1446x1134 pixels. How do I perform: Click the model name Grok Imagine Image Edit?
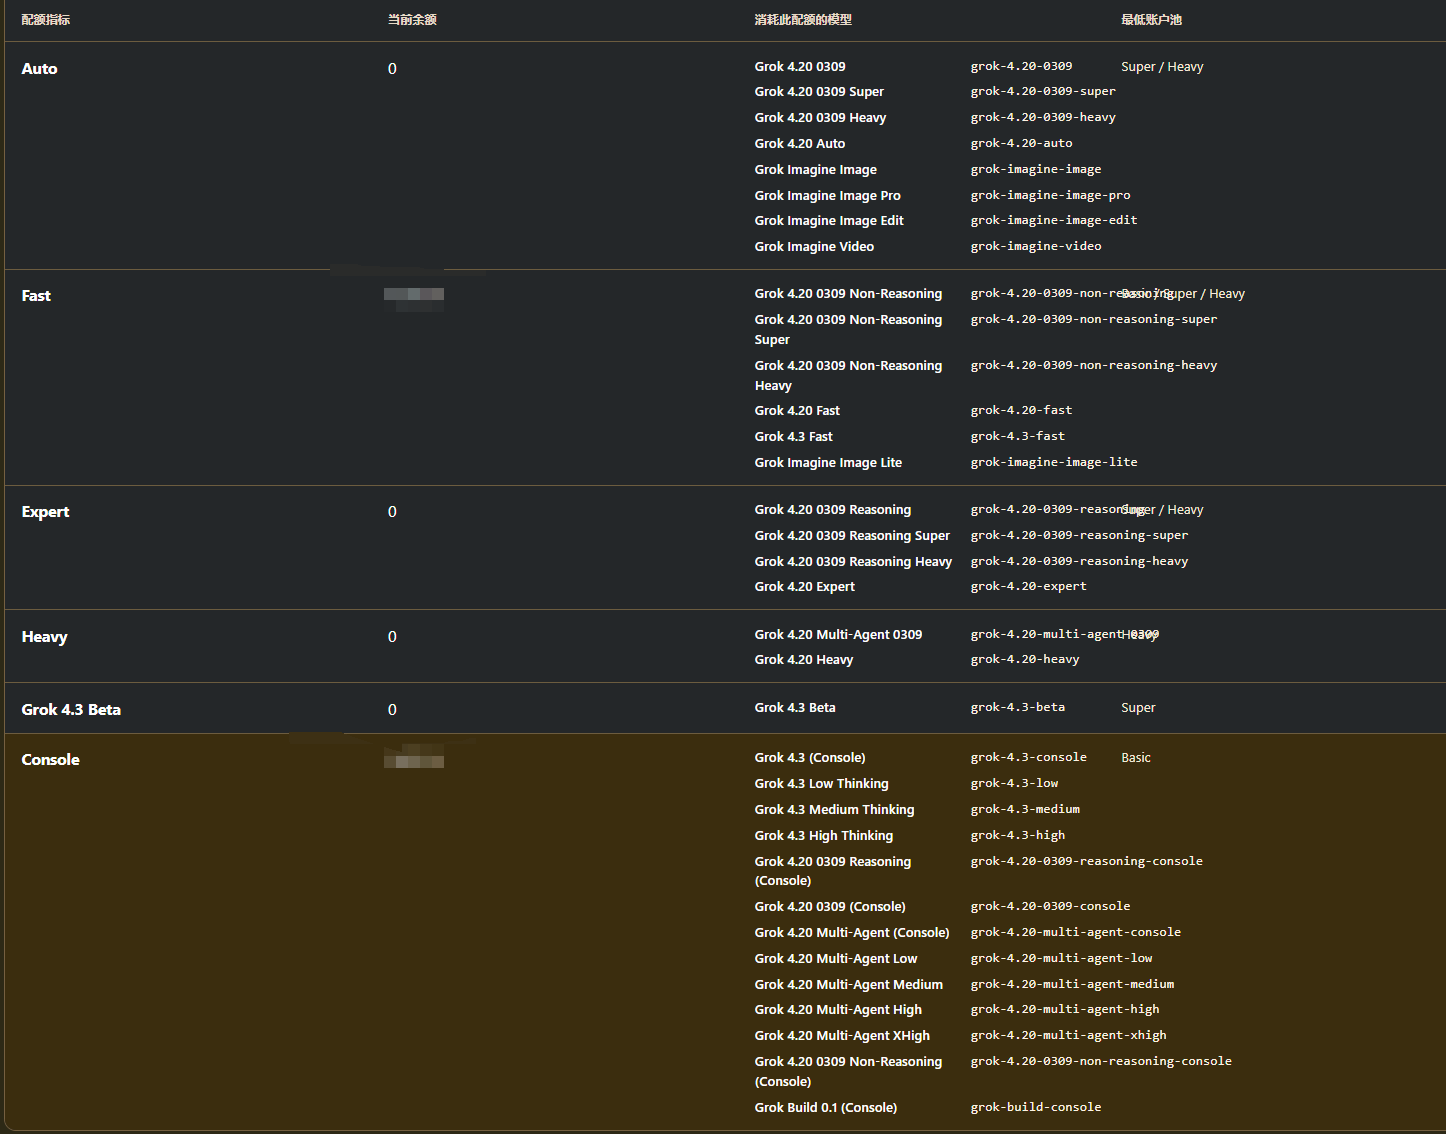[x=829, y=221]
